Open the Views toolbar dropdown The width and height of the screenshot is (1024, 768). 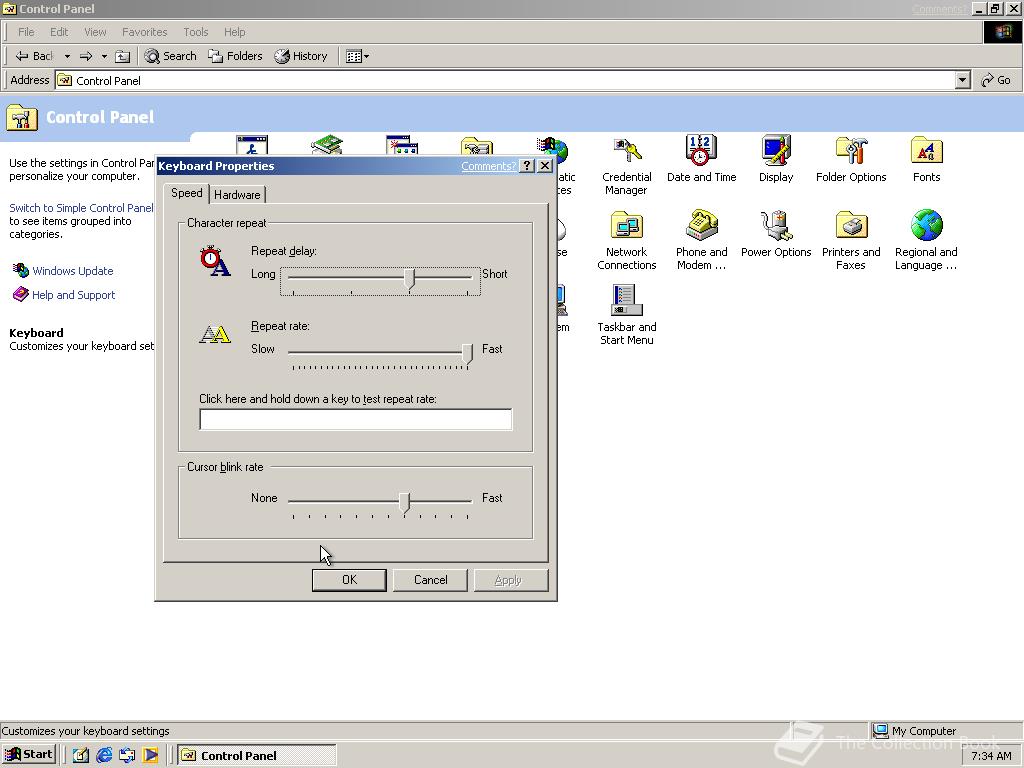[x=357, y=56]
